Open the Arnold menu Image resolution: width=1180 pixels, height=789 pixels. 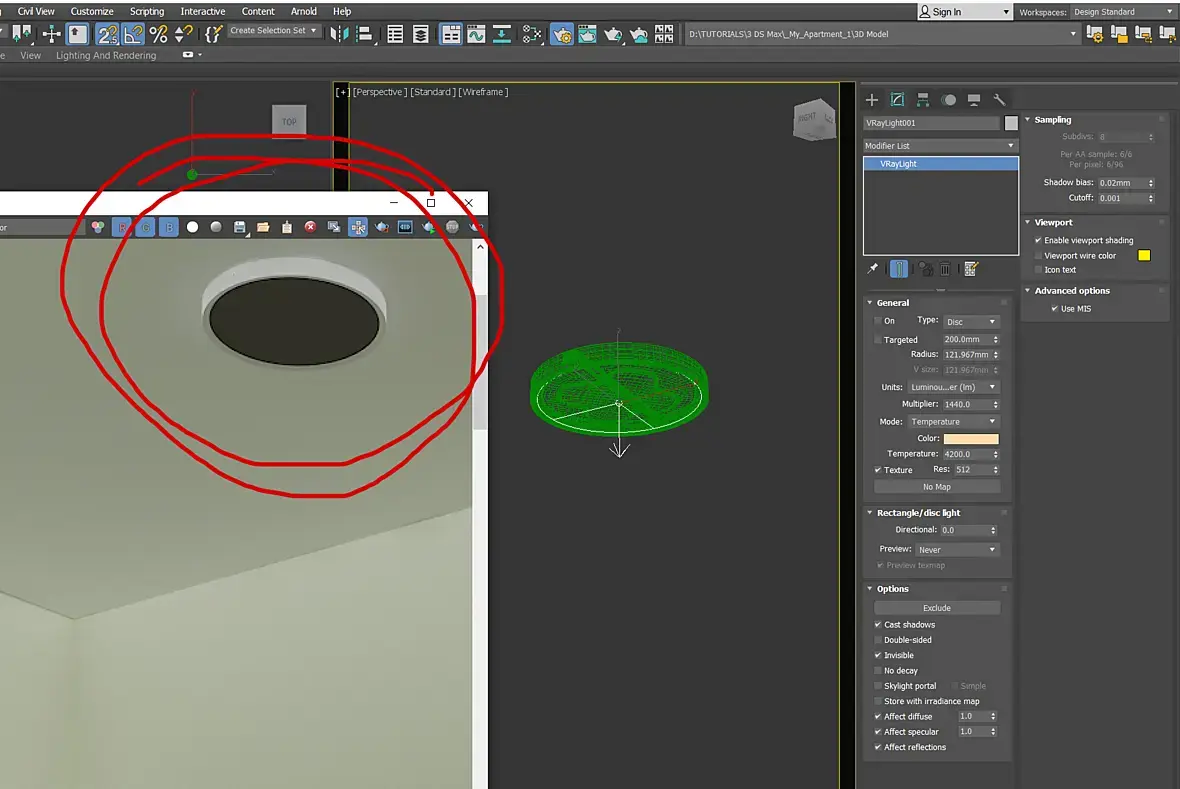(304, 11)
